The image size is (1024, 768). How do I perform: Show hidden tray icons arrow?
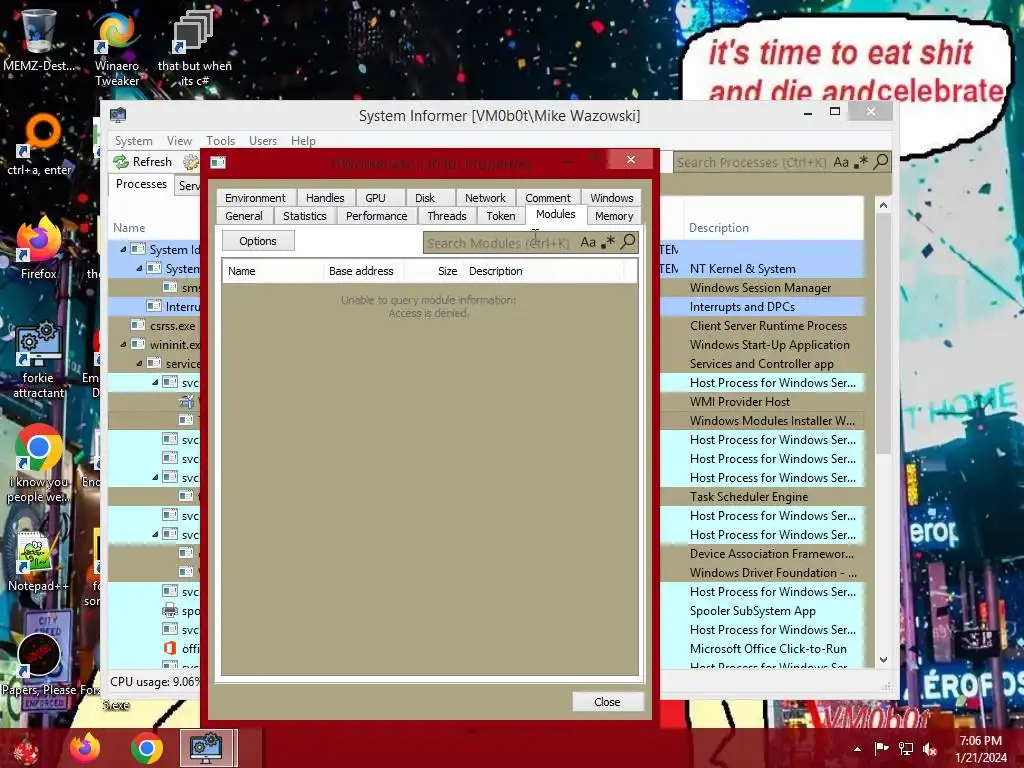(857, 749)
